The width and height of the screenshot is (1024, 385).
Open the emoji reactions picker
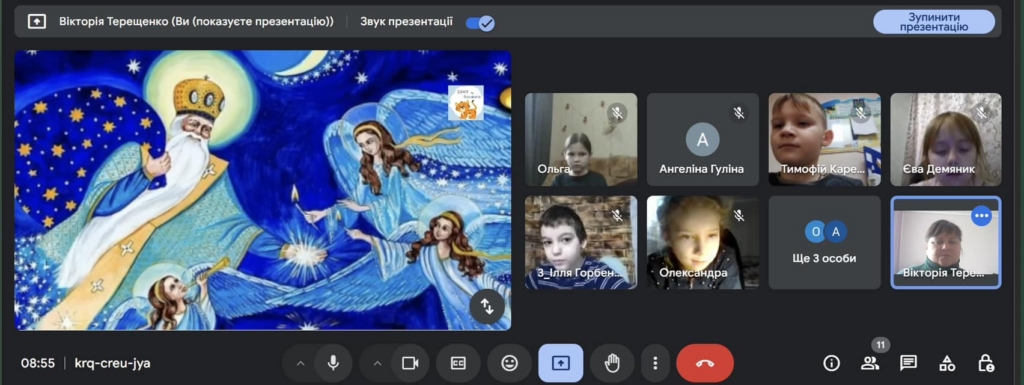[509, 363]
